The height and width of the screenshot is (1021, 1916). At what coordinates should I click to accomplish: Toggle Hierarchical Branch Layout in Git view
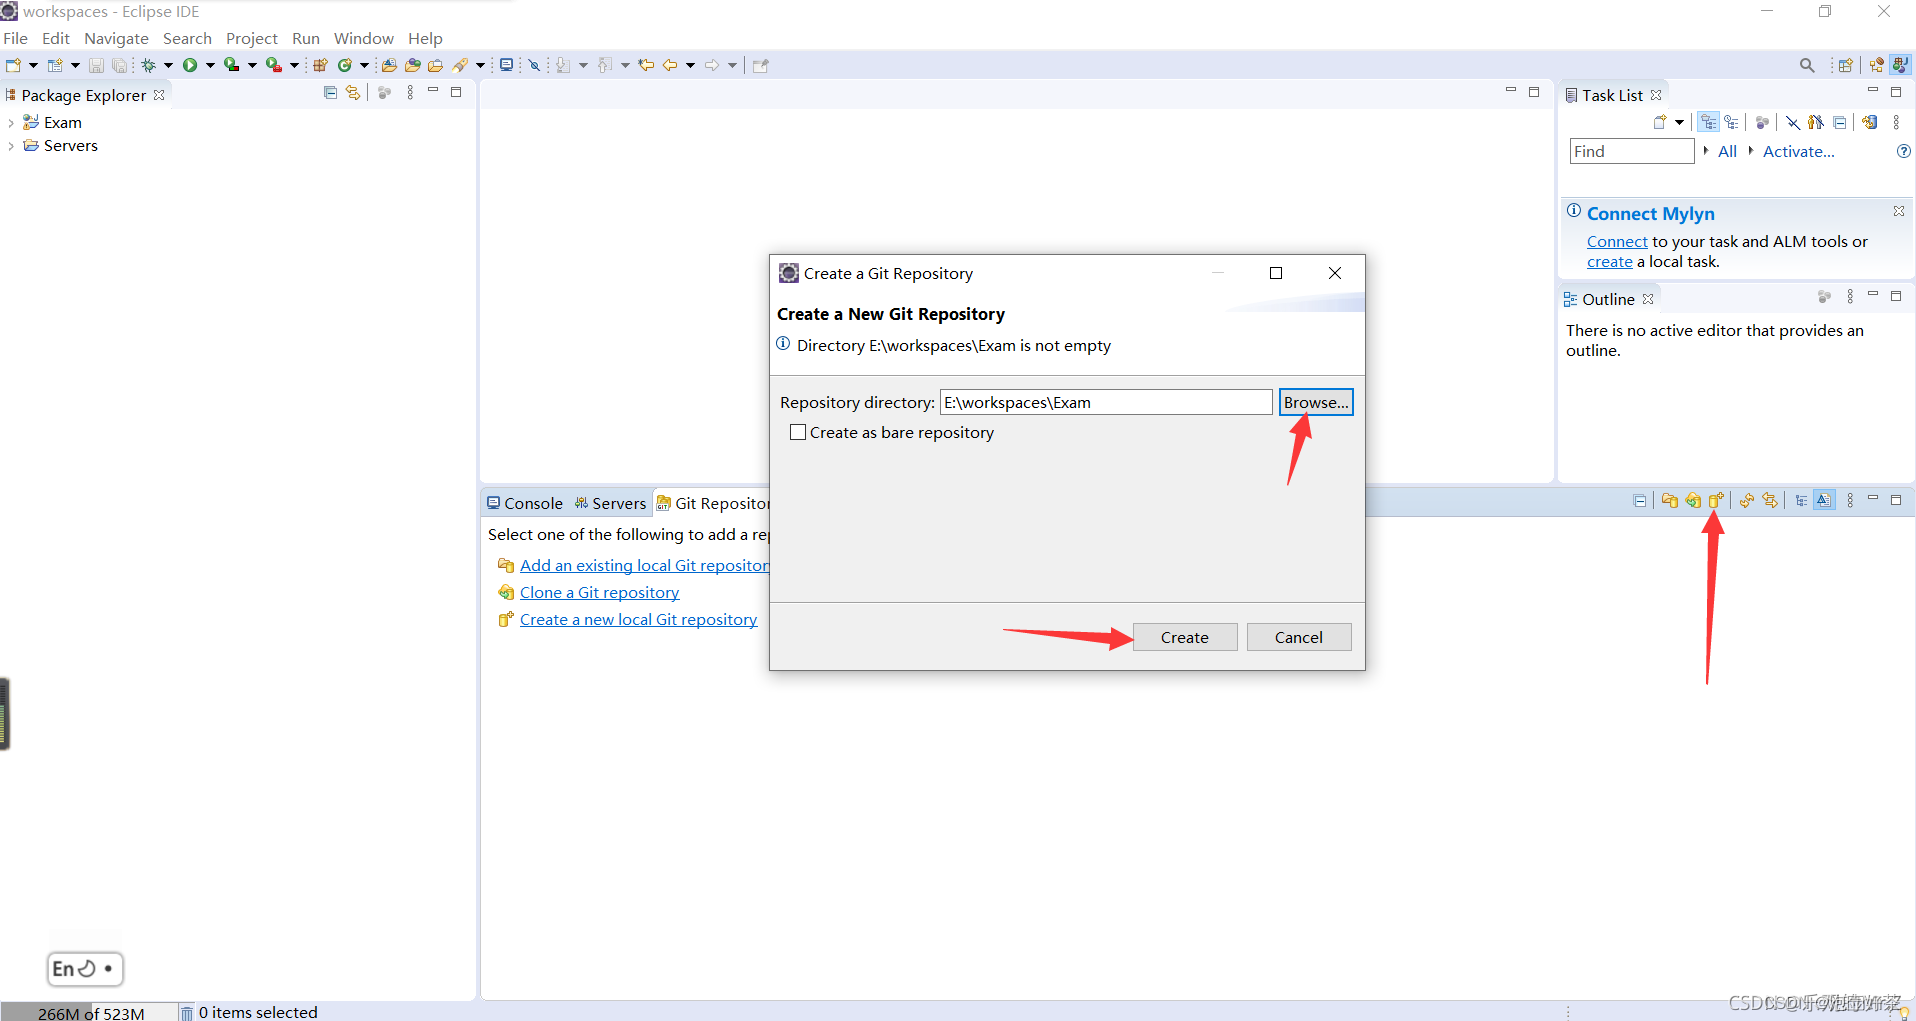pyautogui.click(x=1801, y=500)
